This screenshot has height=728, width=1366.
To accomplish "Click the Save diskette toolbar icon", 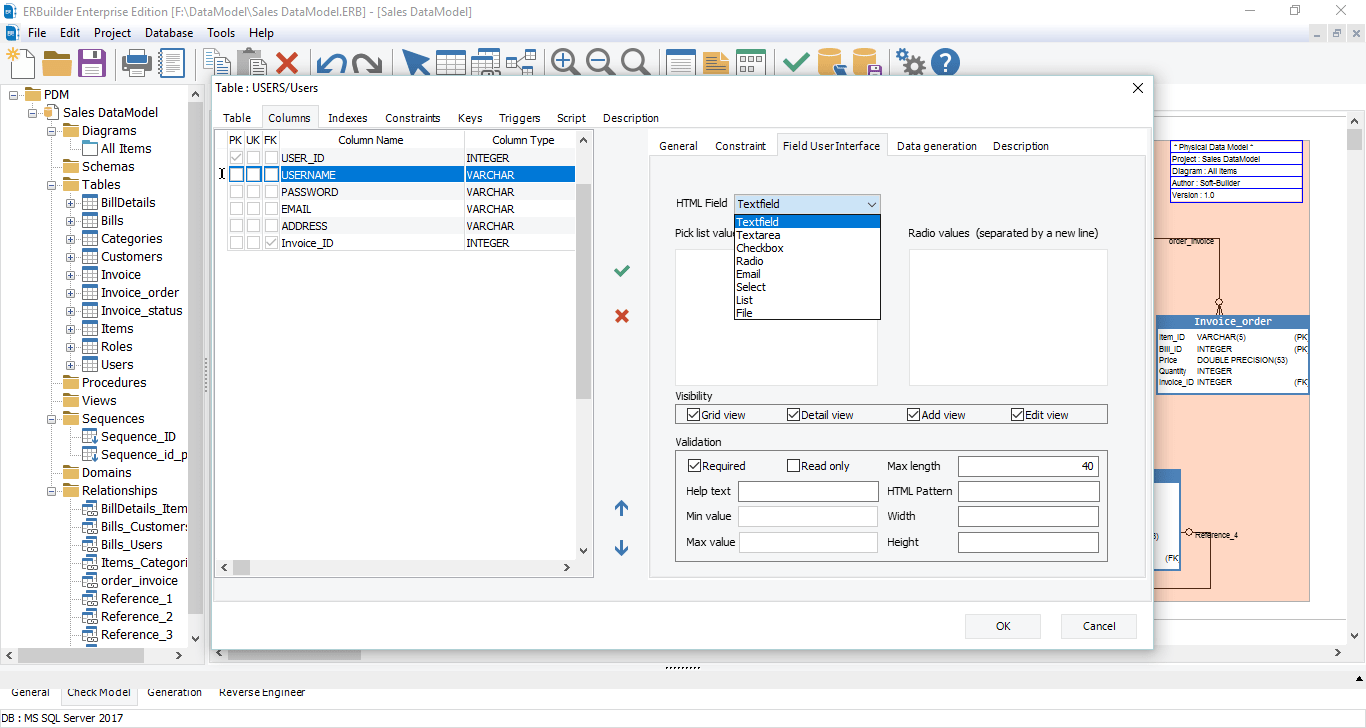I will [x=92, y=63].
